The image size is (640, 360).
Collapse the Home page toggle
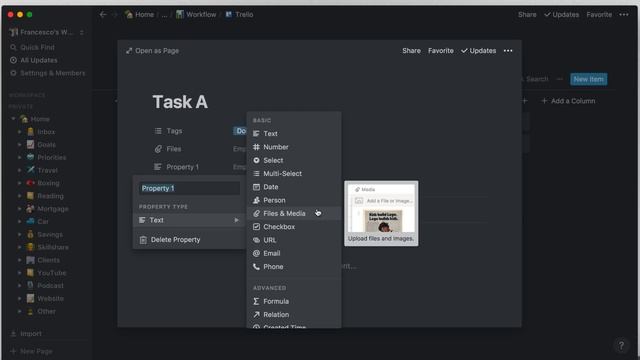13,119
